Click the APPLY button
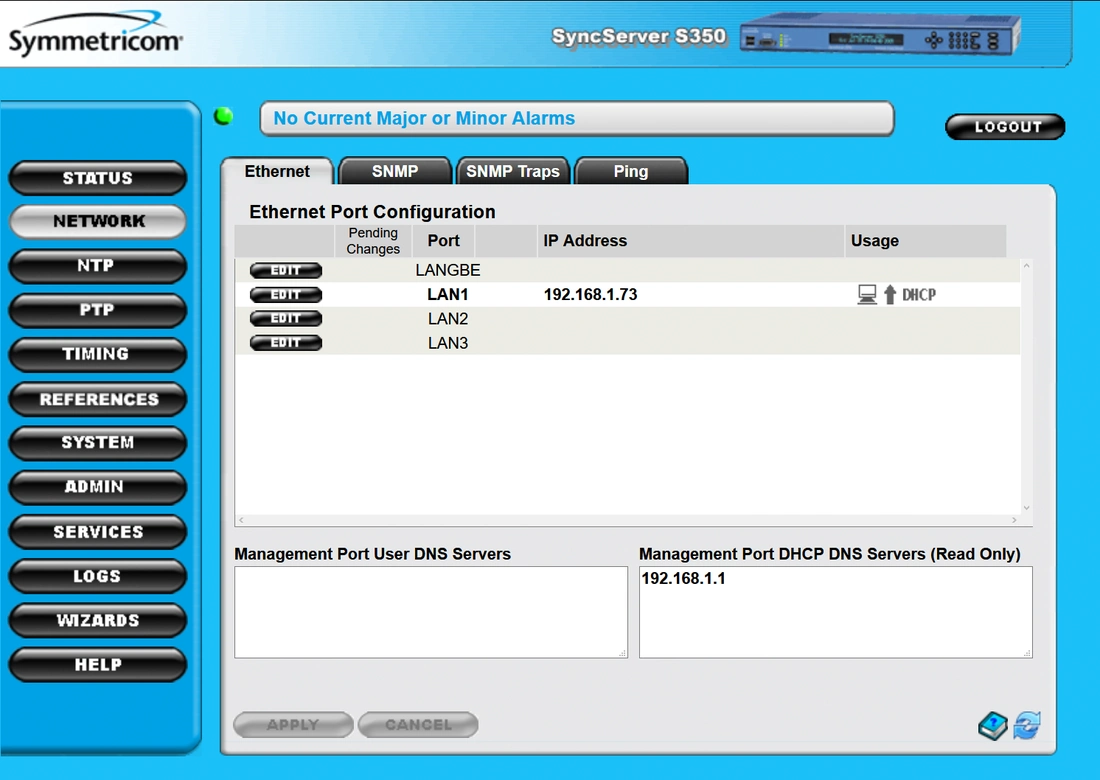The height and width of the screenshot is (780, 1100). tap(293, 725)
